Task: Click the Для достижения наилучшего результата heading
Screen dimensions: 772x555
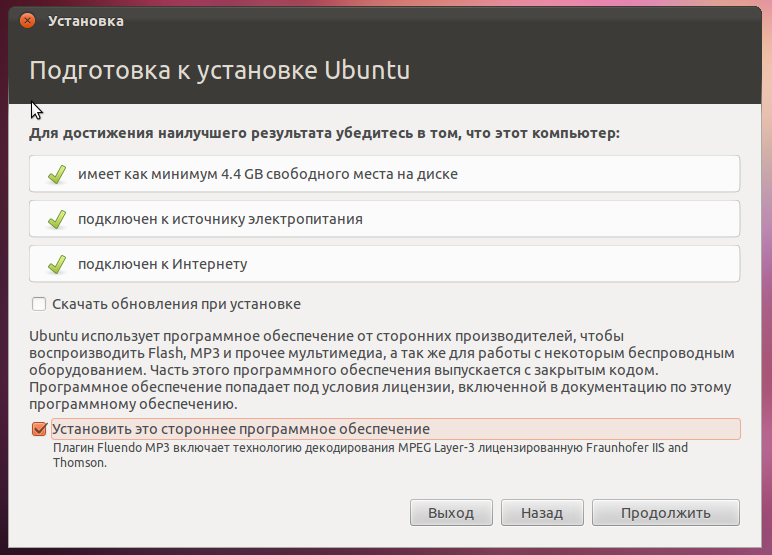Action: point(324,133)
